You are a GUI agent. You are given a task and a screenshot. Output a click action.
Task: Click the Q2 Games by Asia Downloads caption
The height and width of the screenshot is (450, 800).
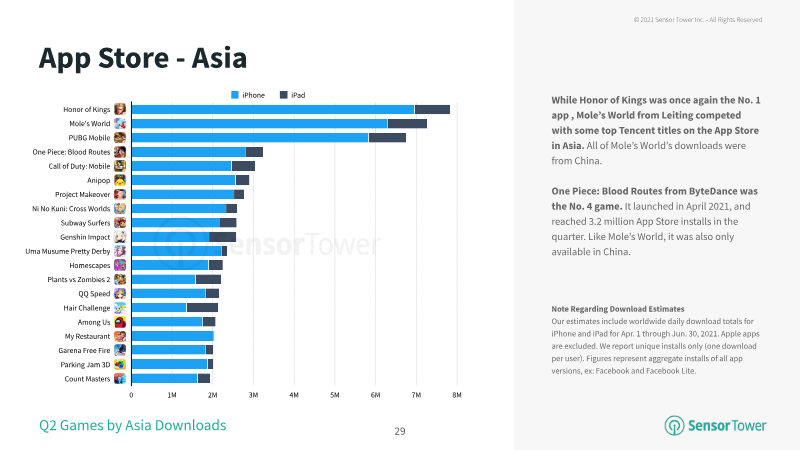[x=133, y=426]
